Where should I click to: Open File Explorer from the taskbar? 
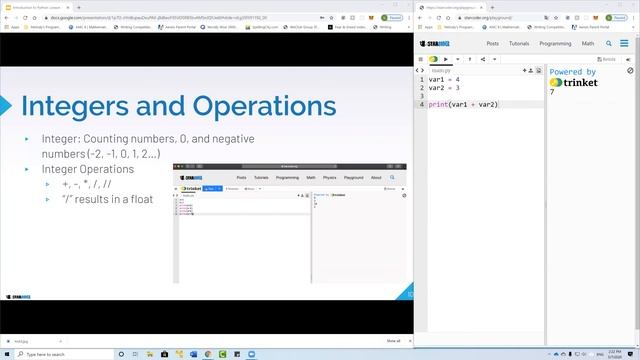150,354
